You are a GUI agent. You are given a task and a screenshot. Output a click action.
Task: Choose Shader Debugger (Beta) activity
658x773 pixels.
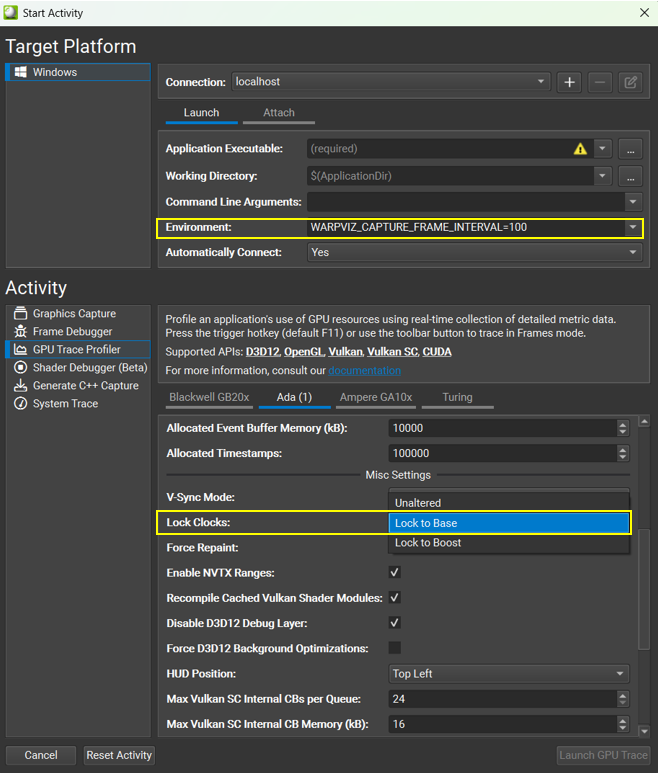89,368
